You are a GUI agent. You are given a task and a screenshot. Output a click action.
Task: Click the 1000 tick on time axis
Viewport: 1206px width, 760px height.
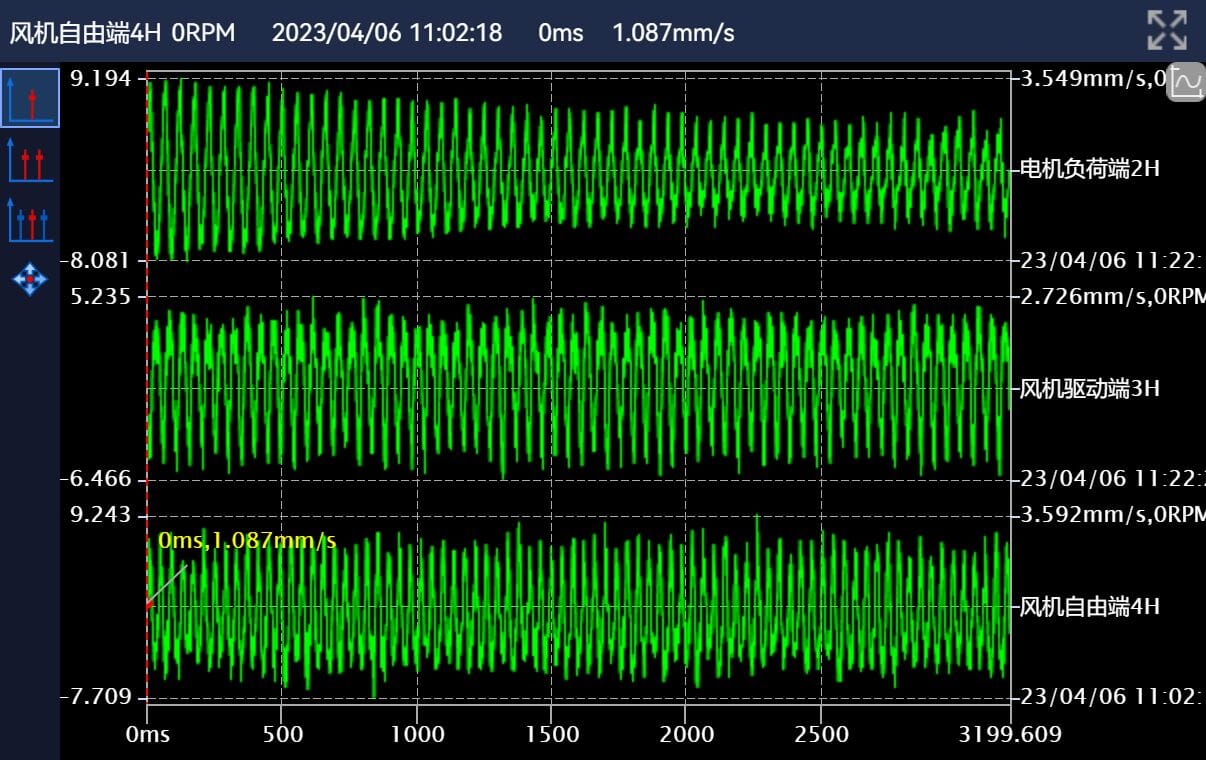(417, 735)
